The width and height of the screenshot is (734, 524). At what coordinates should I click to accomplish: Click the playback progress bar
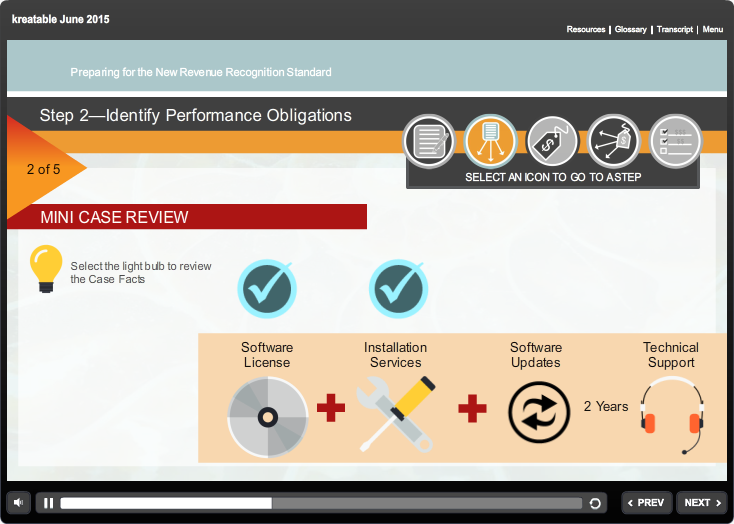[320, 503]
